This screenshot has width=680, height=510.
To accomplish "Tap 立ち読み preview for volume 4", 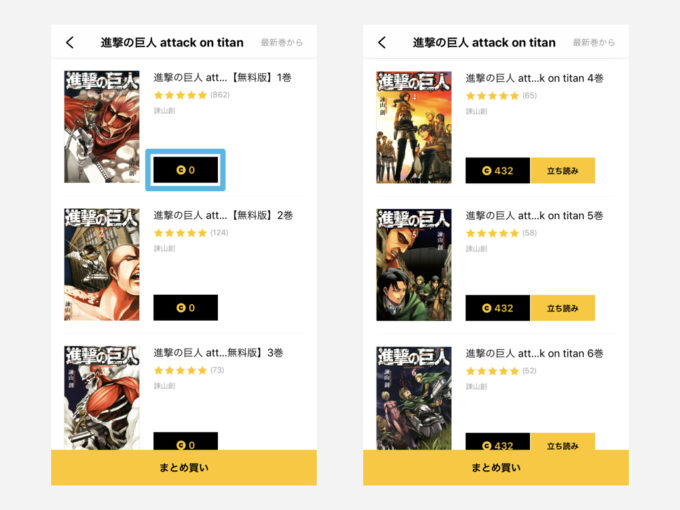I will pos(562,170).
